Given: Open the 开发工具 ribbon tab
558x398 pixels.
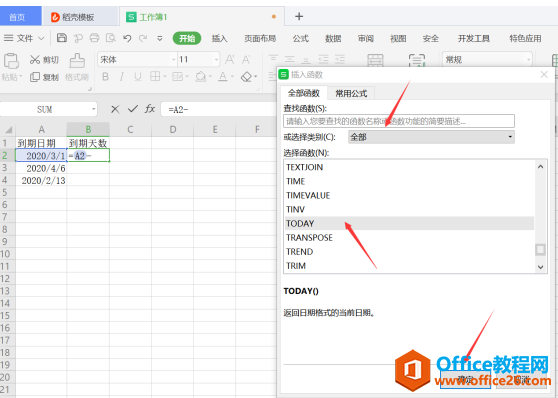Looking at the screenshot, I should click(x=474, y=38).
